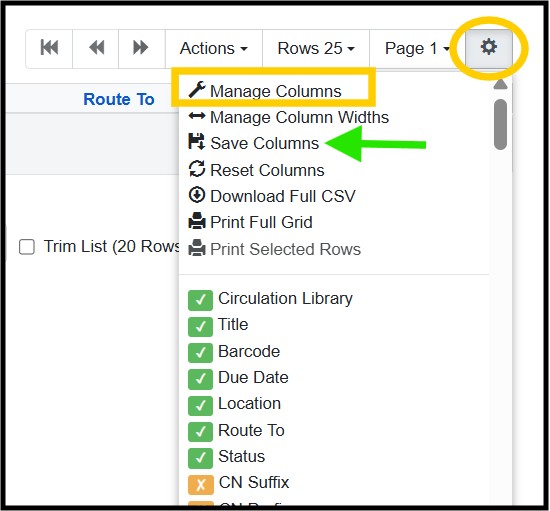Open the Page 1 dropdown

[x=417, y=48]
